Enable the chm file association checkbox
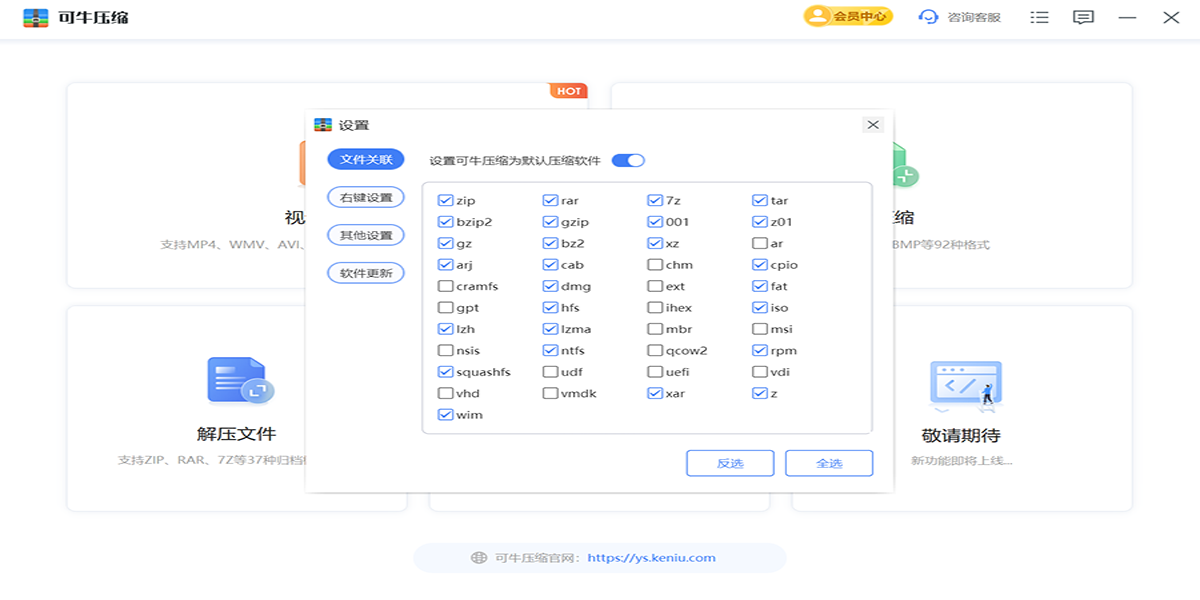Viewport: 1200px width, 600px height. (655, 265)
